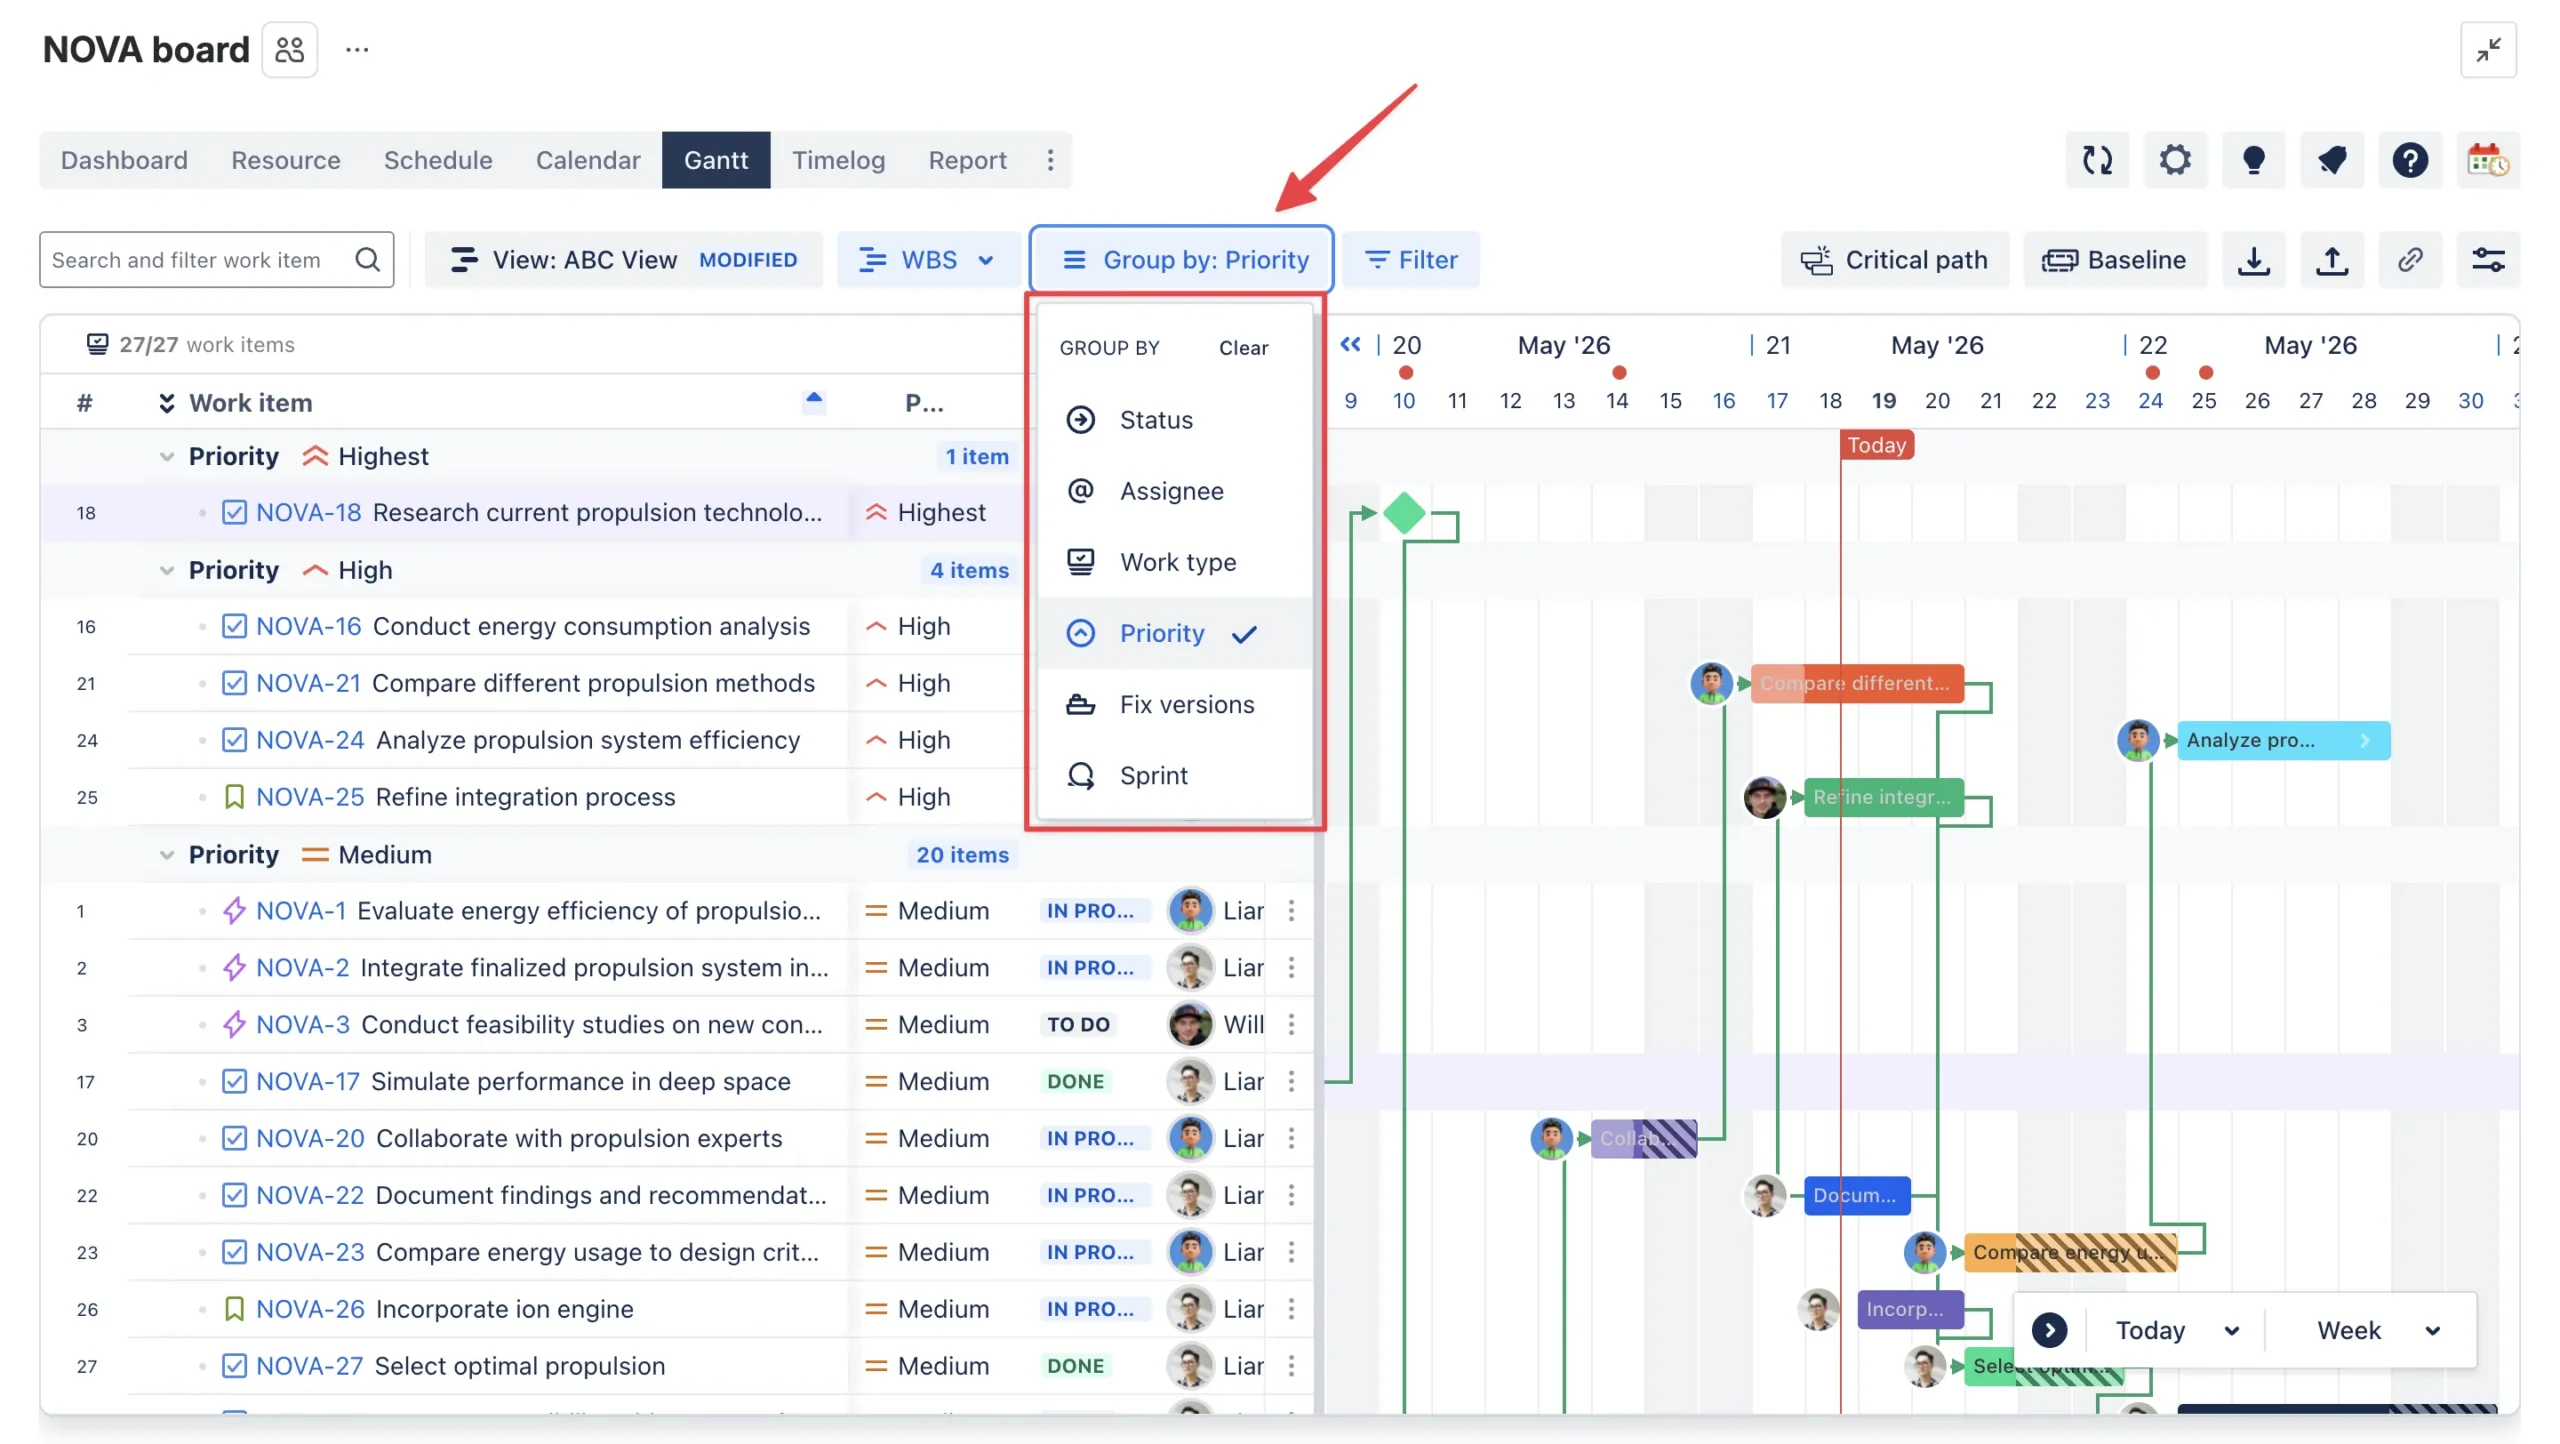2560x1444 pixels.
Task: Collapse the High priority group
Action: (x=167, y=570)
